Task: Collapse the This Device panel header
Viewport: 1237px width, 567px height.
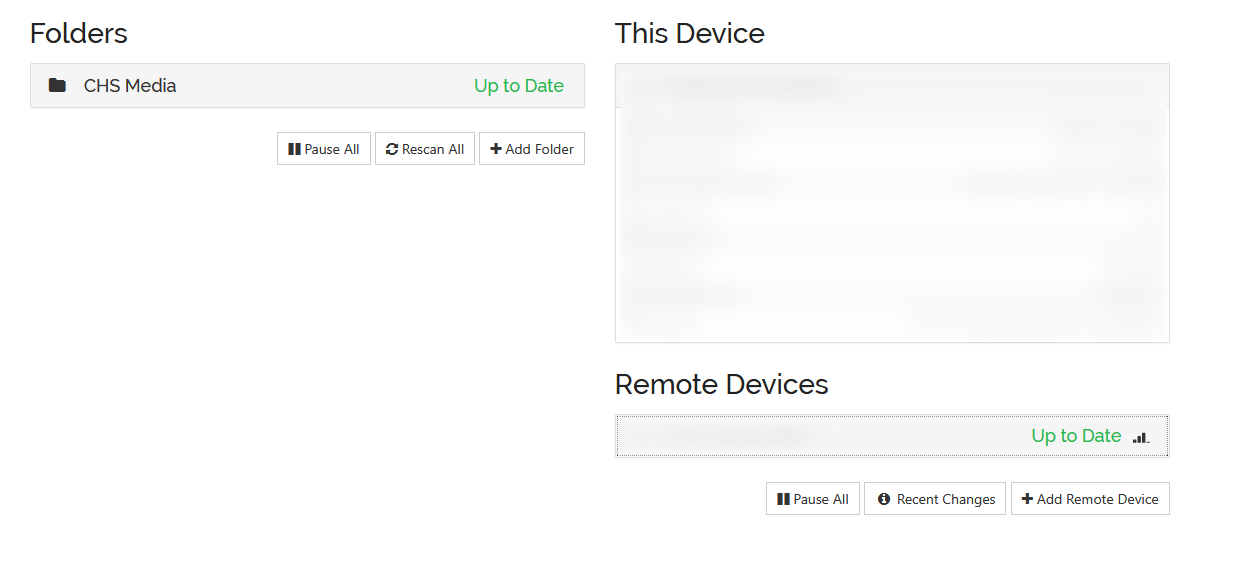Action: coord(891,87)
